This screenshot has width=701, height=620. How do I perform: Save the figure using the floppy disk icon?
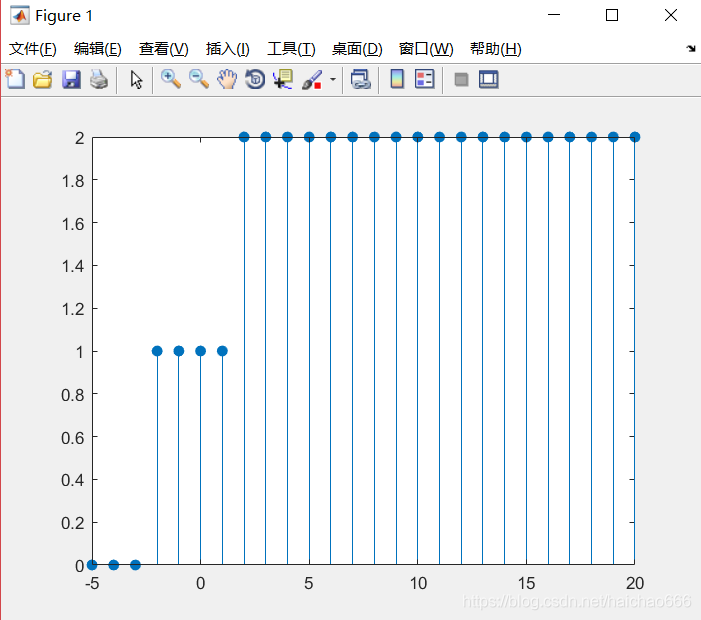pyautogui.click(x=71, y=80)
